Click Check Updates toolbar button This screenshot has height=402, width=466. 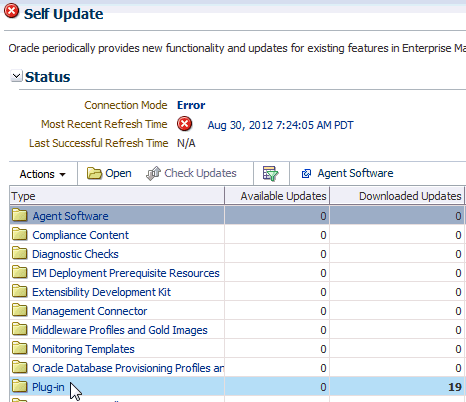[191, 173]
